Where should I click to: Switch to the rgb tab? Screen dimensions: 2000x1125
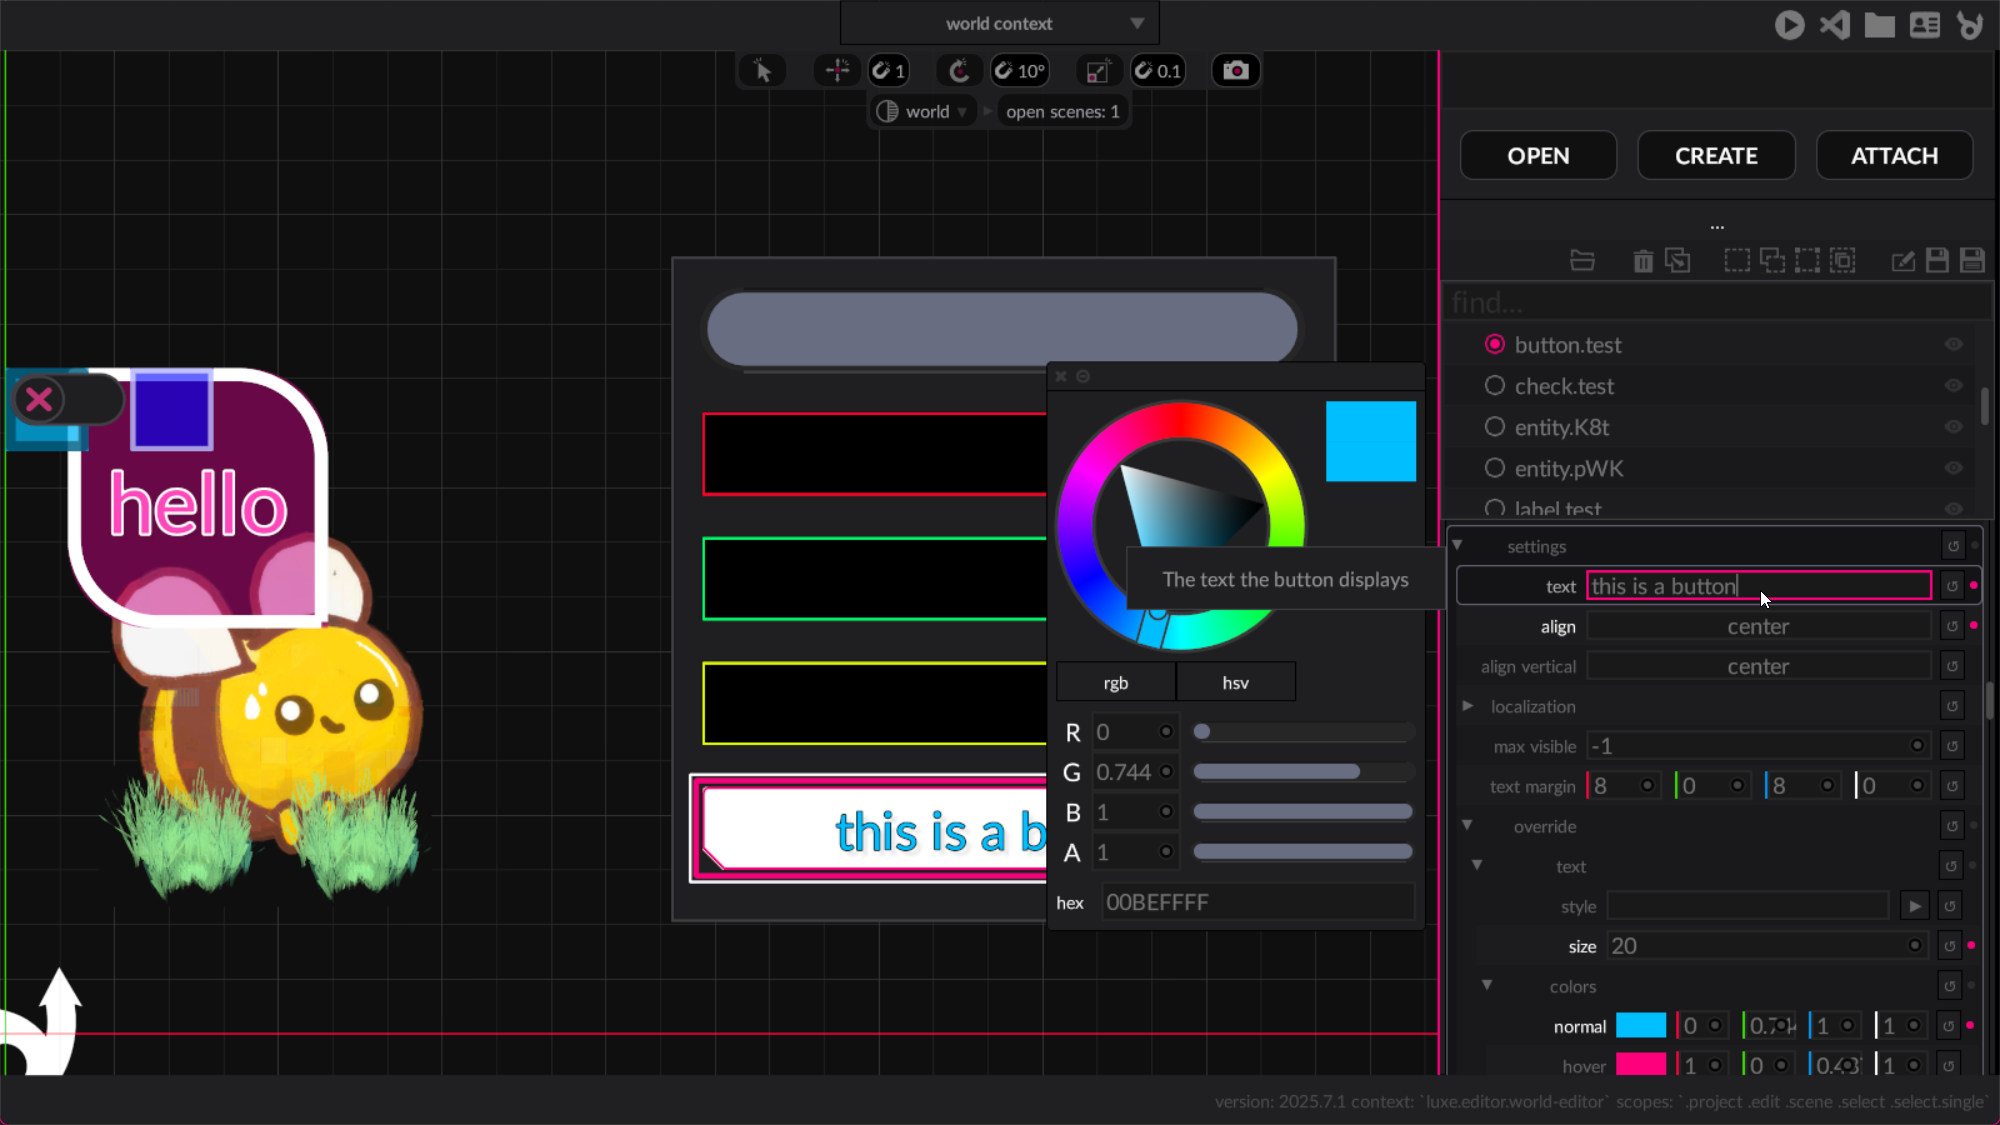(x=1115, y=683)
